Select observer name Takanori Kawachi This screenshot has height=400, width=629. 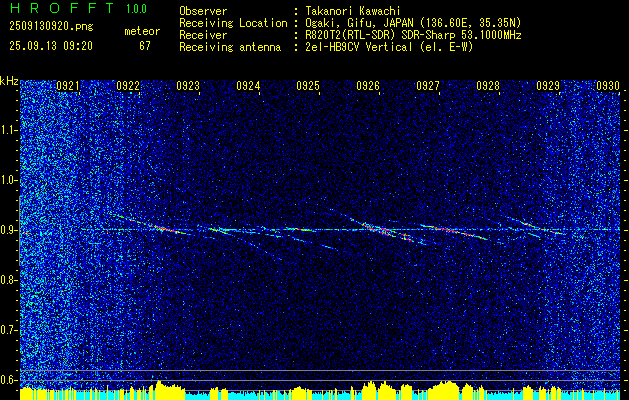(353, 12)
